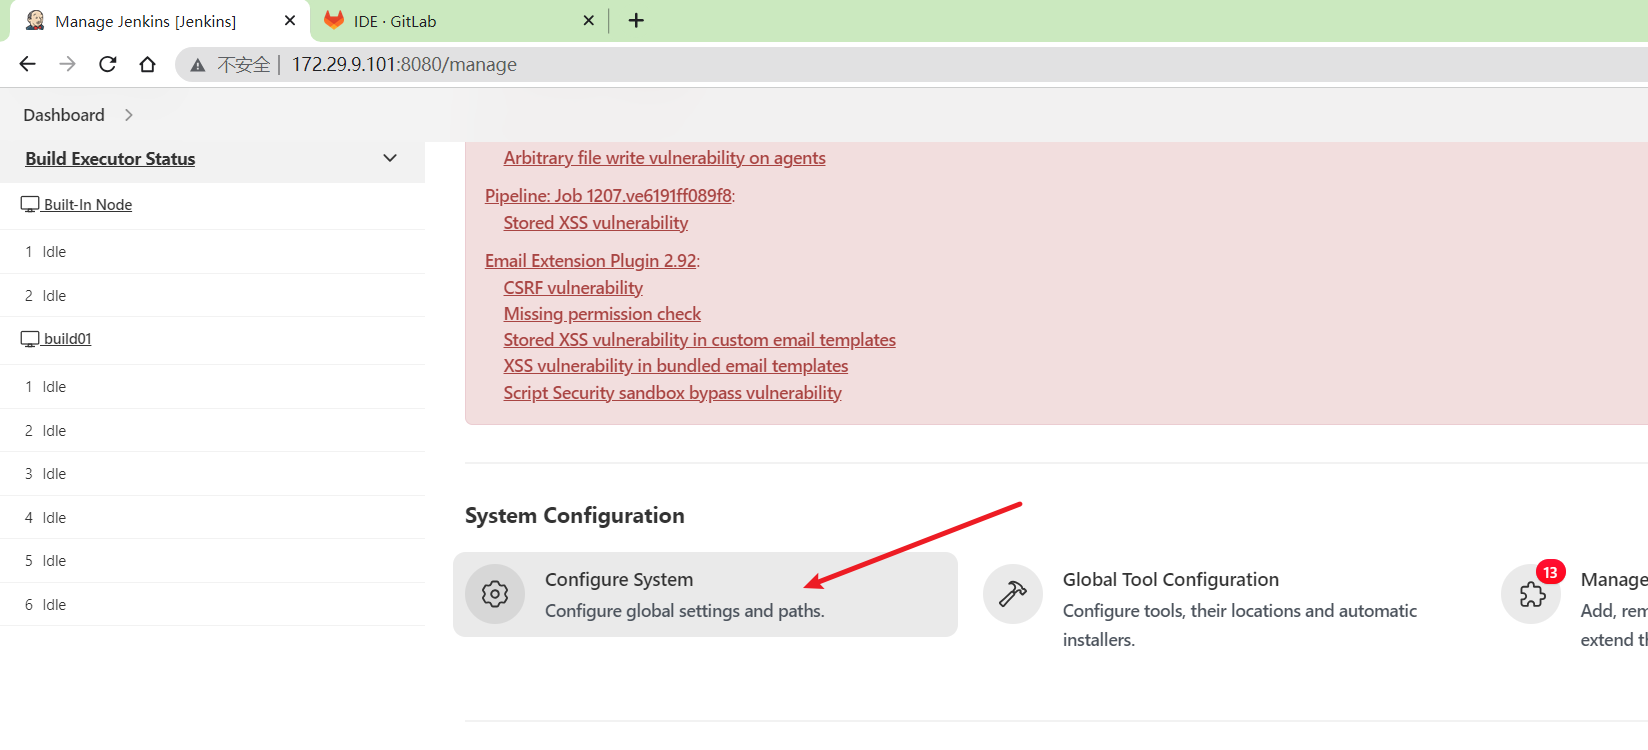Image resolution: width=1648 pixels, height=750 pixels.
Task: Close the Manage Jenkins tab
Action: [290, 20]
